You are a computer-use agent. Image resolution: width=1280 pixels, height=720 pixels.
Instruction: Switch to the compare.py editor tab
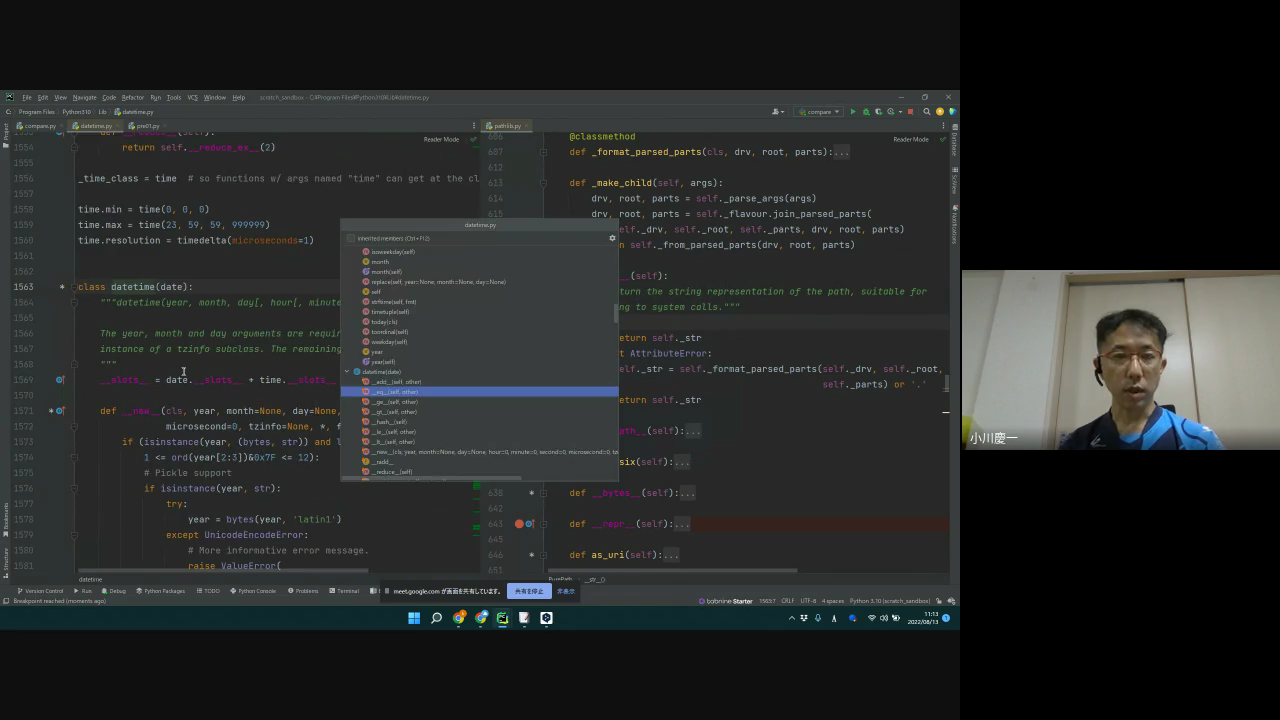click(x=38, y=126)
